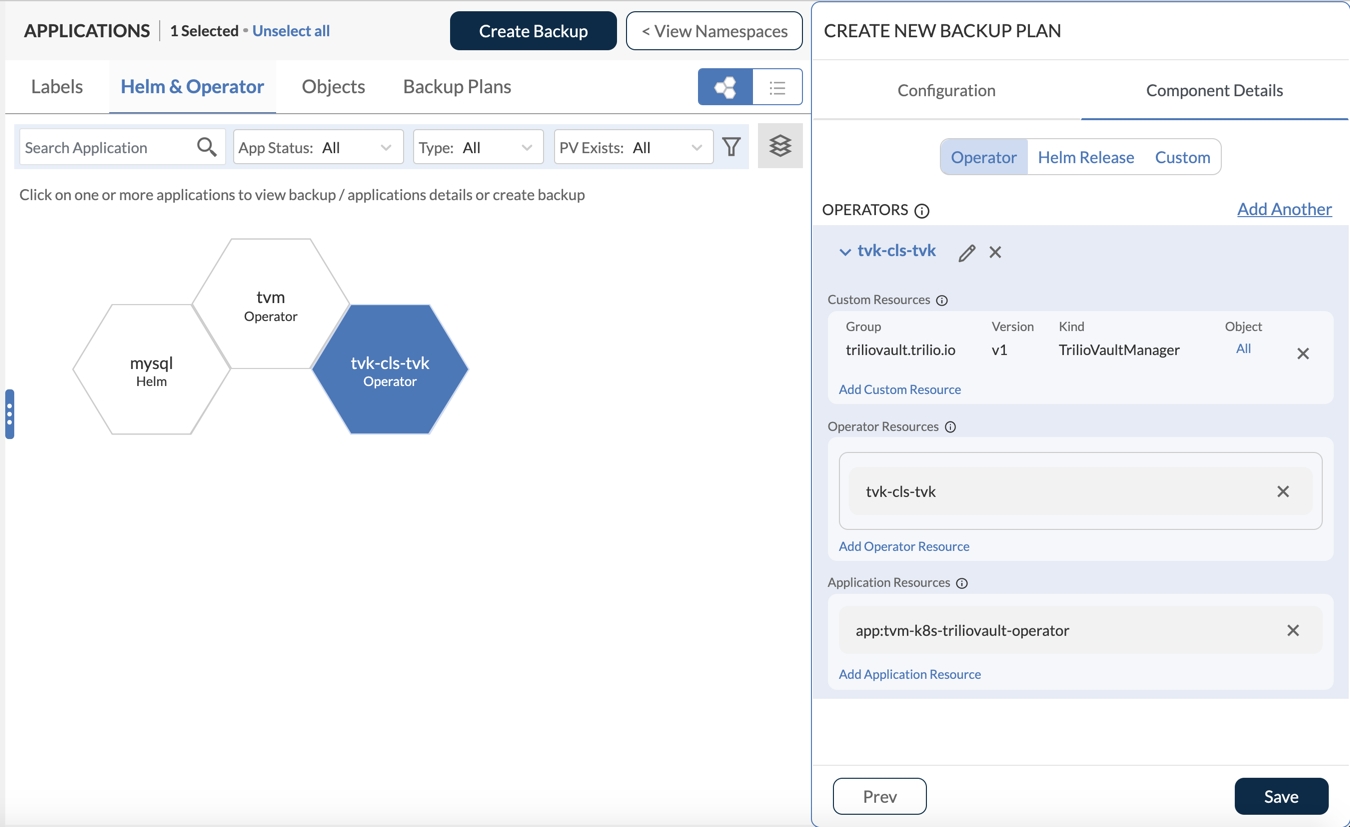The image size is (1350, 827).
Task: Remove app:tvm-k8s-triliovault-operator application resource
Action: point(1293,631)
